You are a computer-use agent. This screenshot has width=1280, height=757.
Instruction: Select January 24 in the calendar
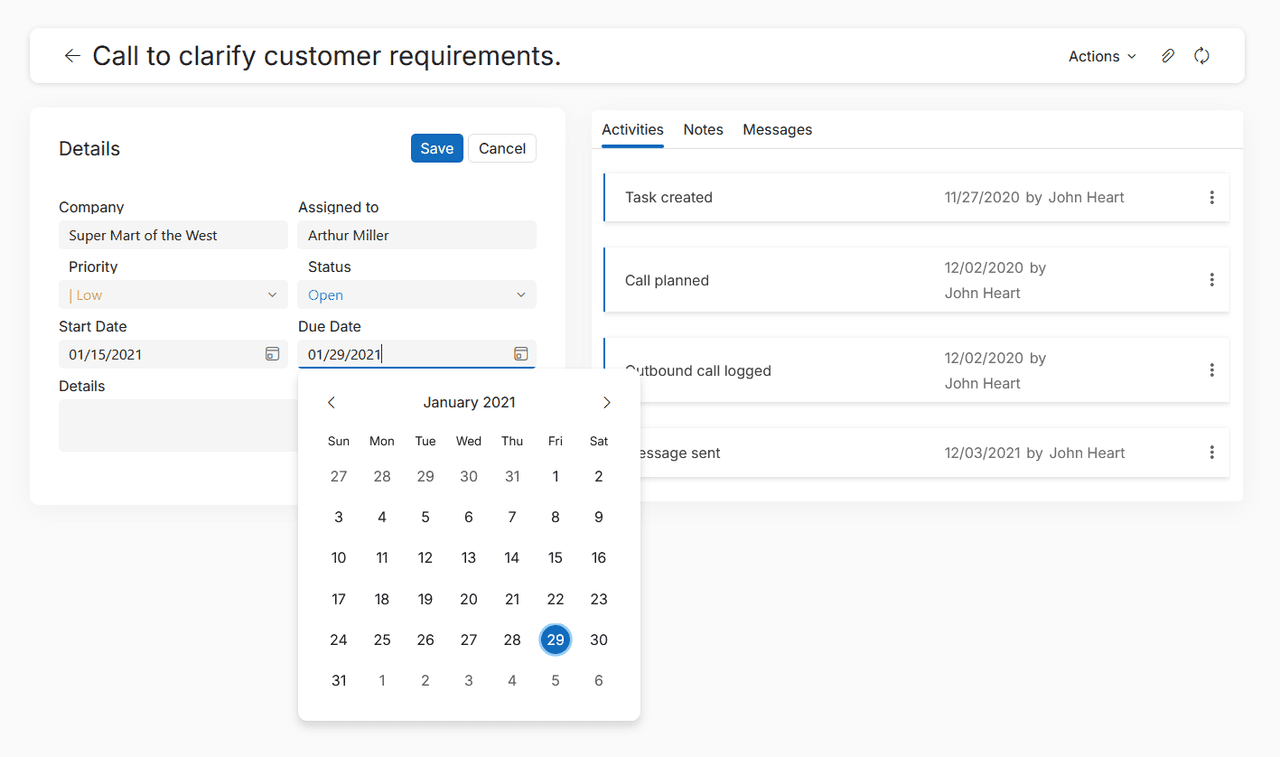point(339,640)
